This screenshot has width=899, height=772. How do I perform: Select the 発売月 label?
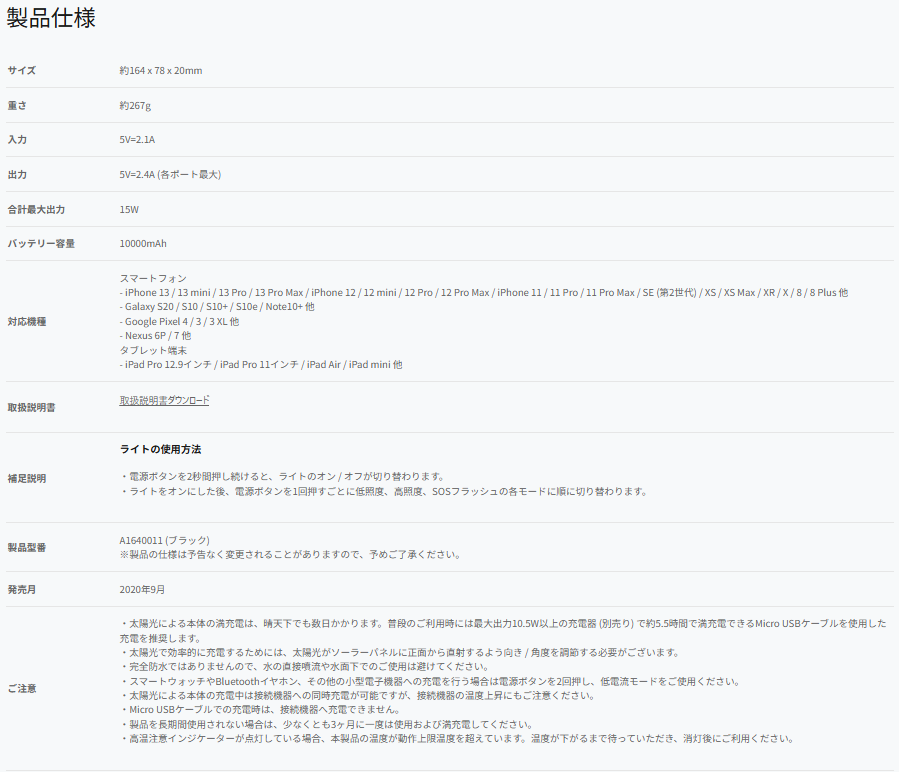[22, 590]
